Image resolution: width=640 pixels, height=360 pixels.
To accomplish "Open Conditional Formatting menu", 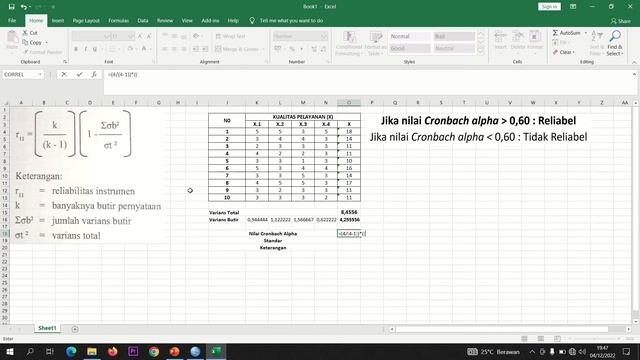I will click(x=349, y=43).
